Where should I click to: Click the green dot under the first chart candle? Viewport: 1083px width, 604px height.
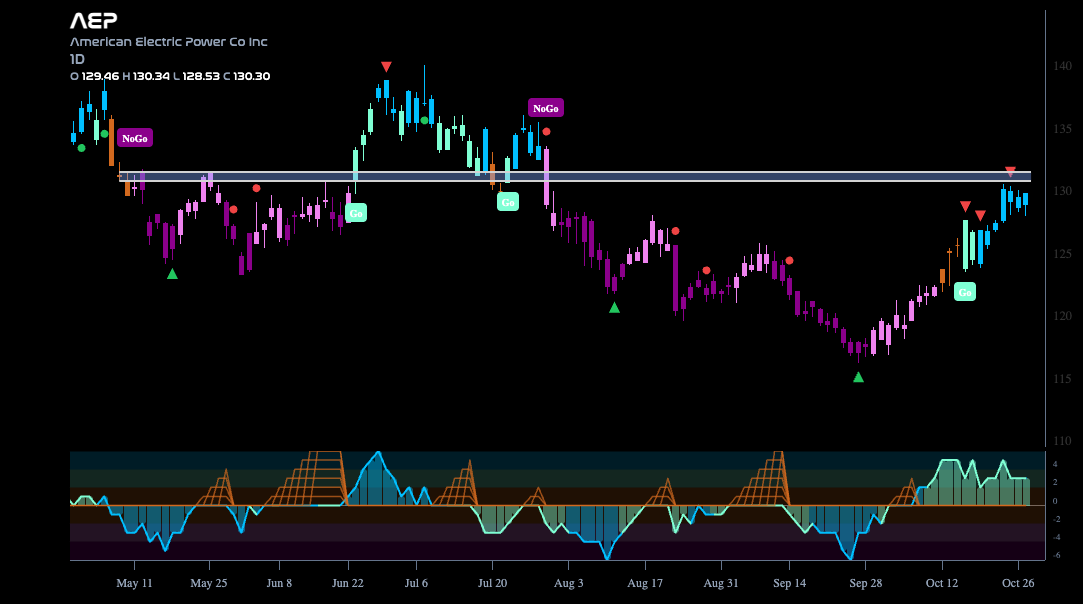[82, 148]
